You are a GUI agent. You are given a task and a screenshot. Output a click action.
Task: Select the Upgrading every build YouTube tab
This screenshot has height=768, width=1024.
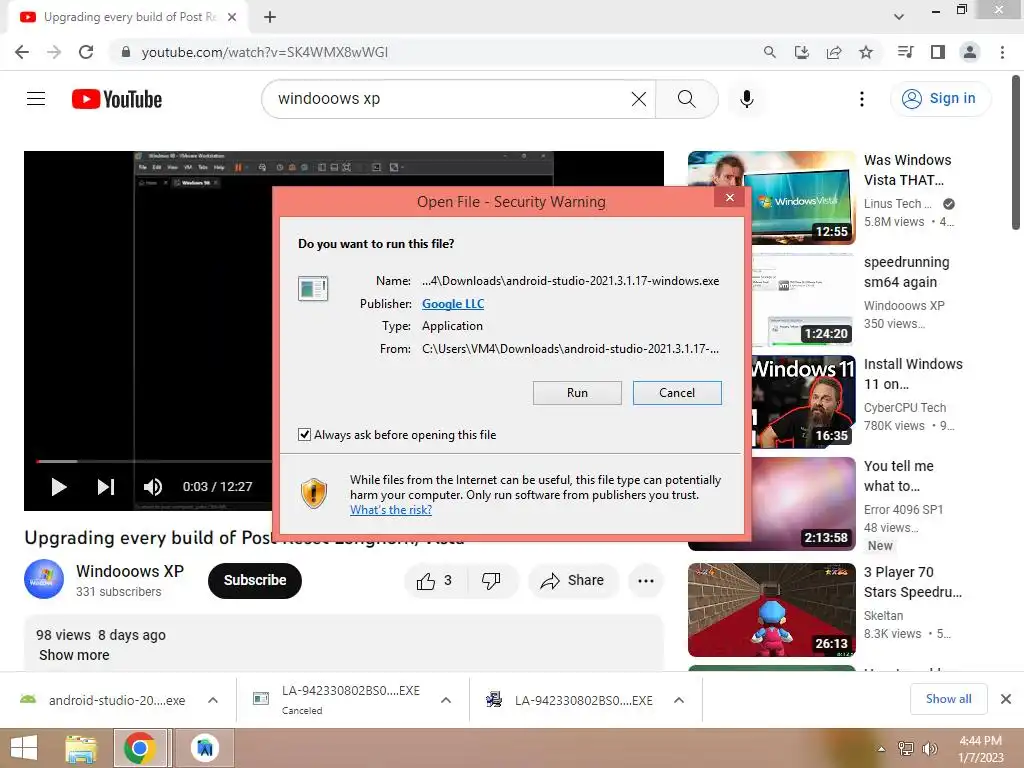[129, 17]
